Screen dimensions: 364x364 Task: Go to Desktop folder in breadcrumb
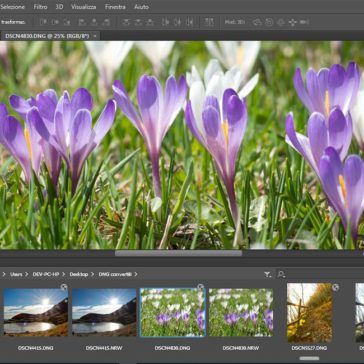(79, 274)
